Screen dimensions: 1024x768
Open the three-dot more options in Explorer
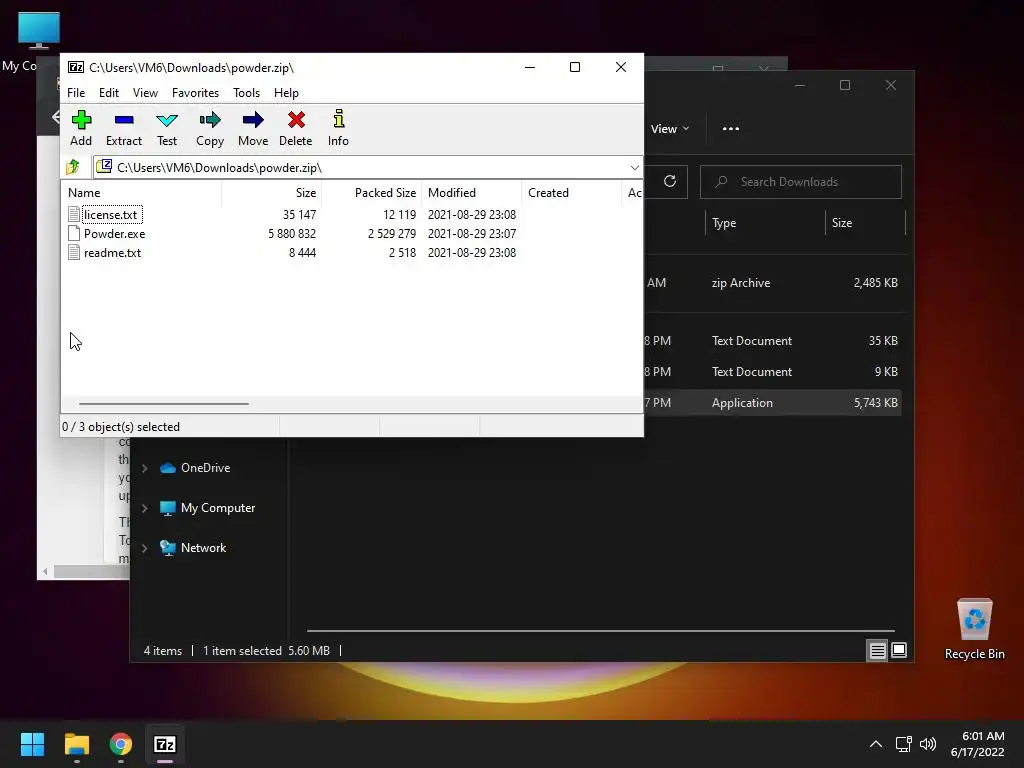tap(731, 129)
